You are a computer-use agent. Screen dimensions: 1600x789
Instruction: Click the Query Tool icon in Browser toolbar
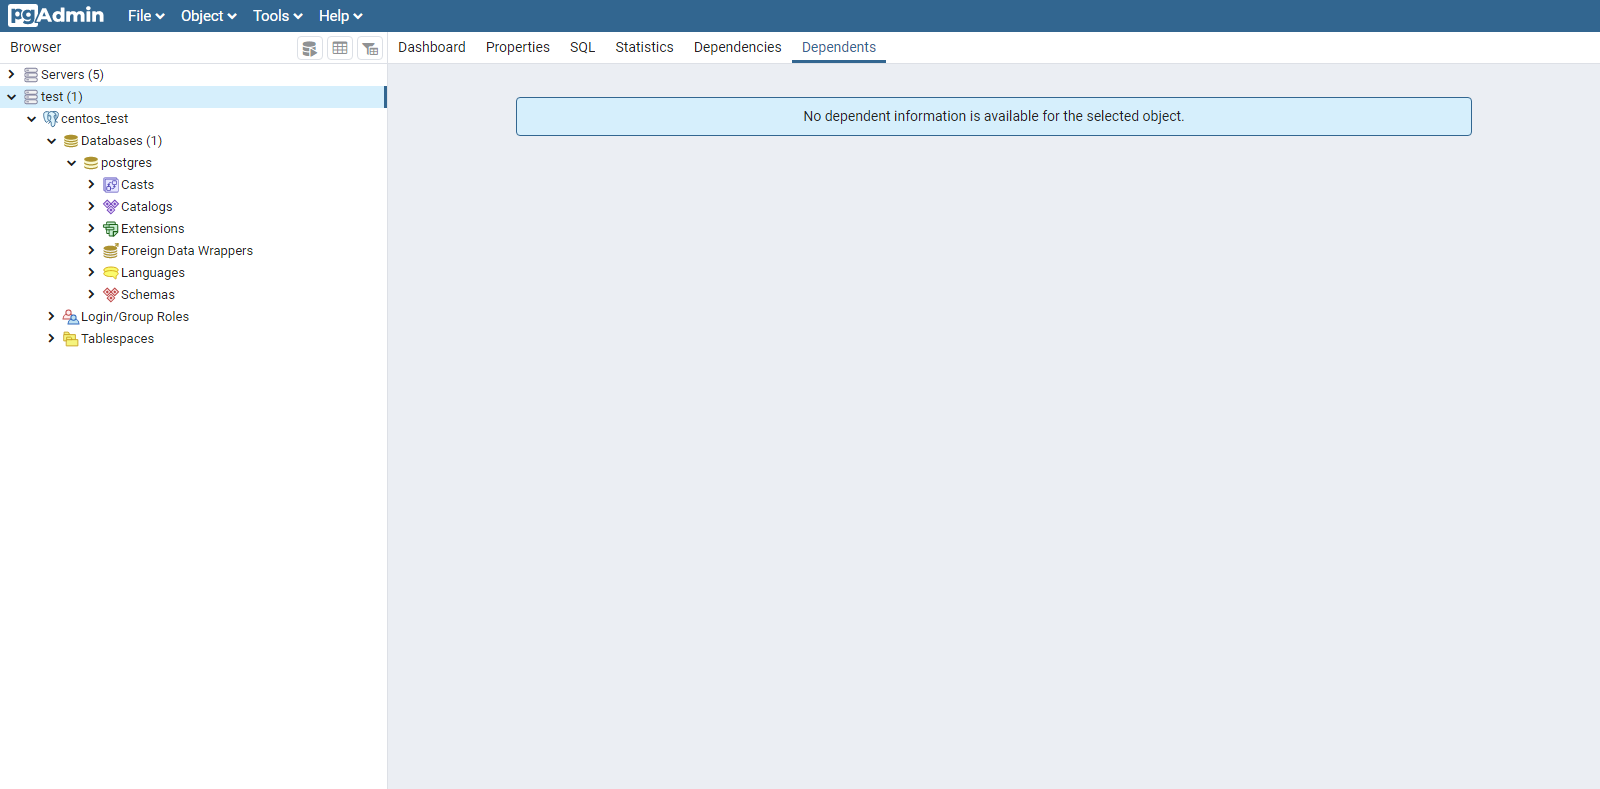point(310,48)
